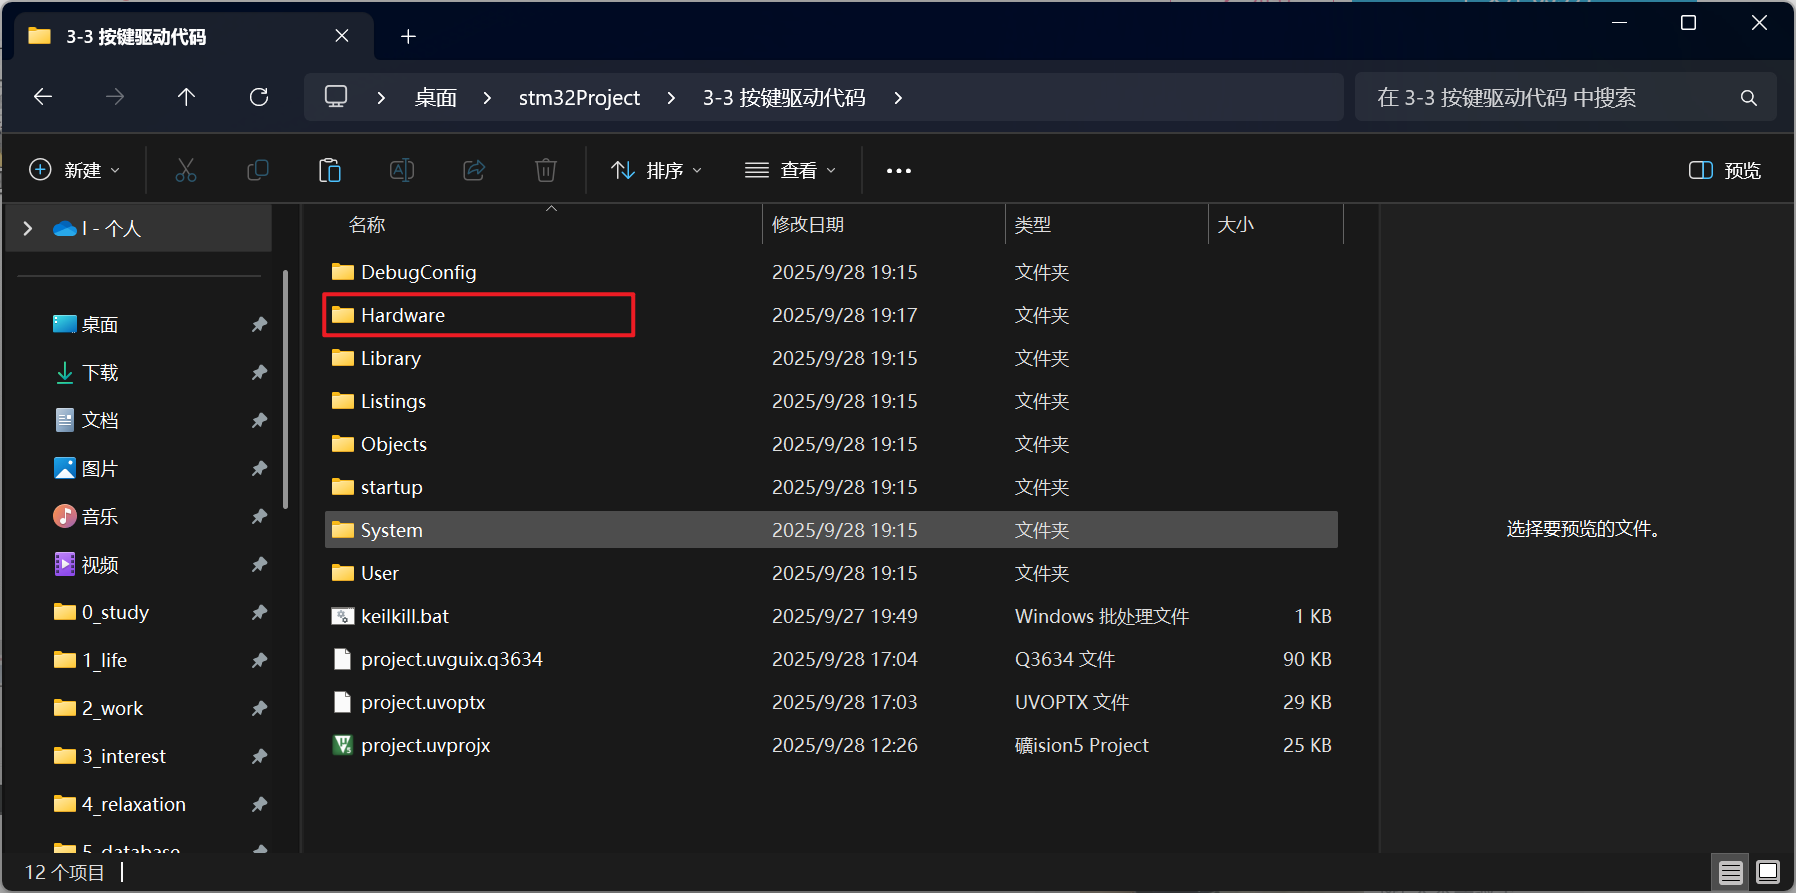Go back to the previous folder
1796x893 pixels.
tap(43, 97)
